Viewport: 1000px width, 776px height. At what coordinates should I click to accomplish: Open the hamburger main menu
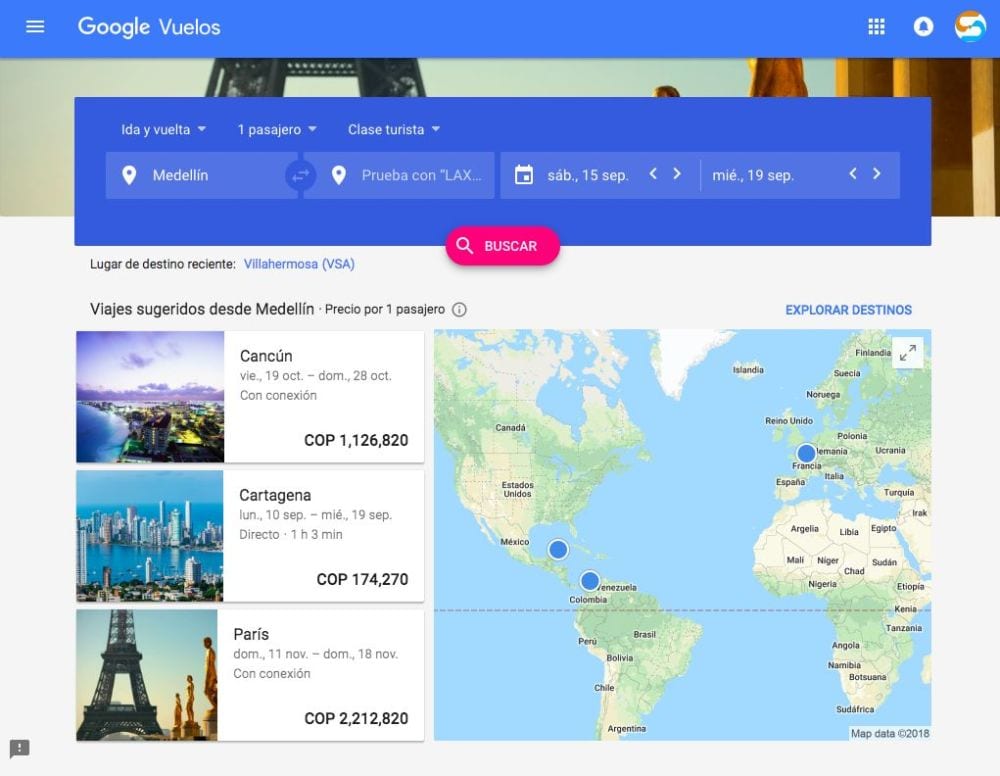[x=35, y=27]
